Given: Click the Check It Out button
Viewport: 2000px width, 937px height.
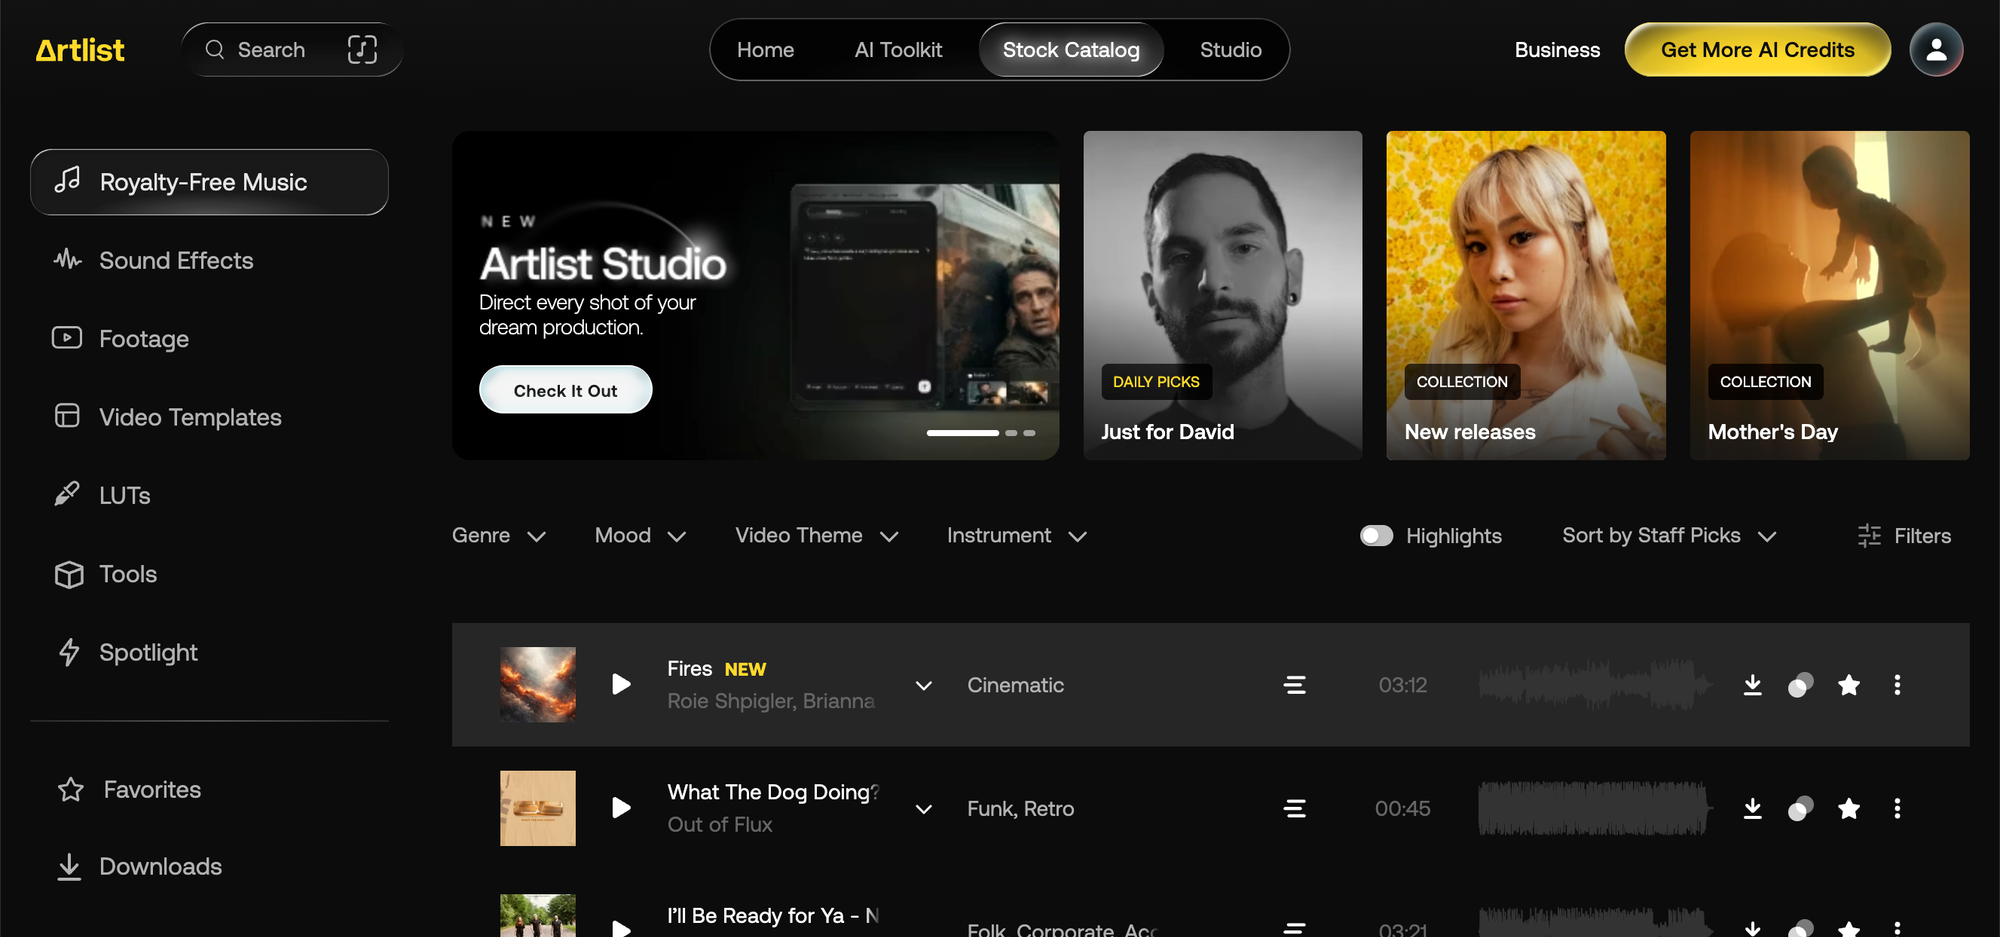Looking at the screenshot, I should click(x=565, y=390).
